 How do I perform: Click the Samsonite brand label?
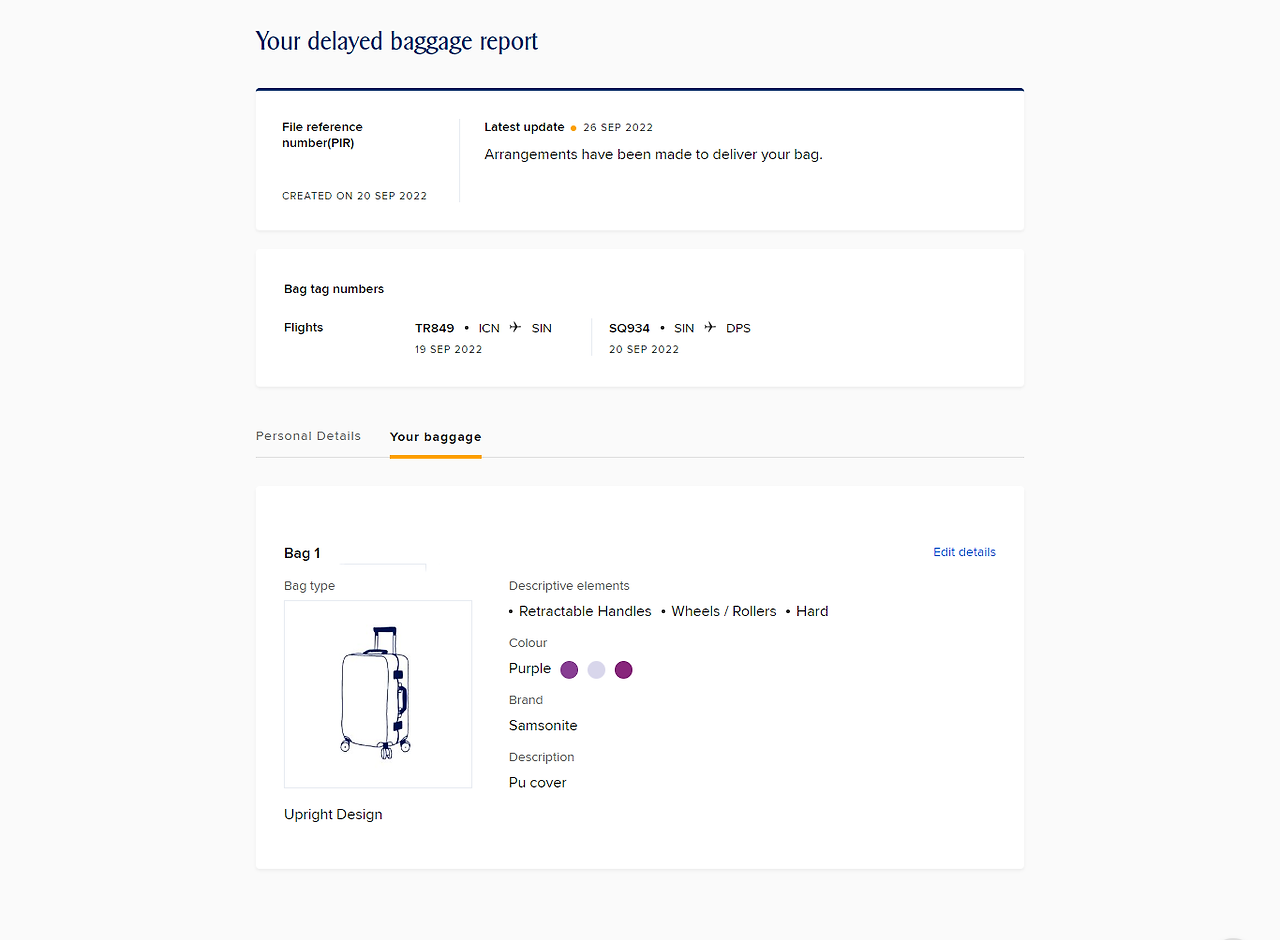click(543, 725)
